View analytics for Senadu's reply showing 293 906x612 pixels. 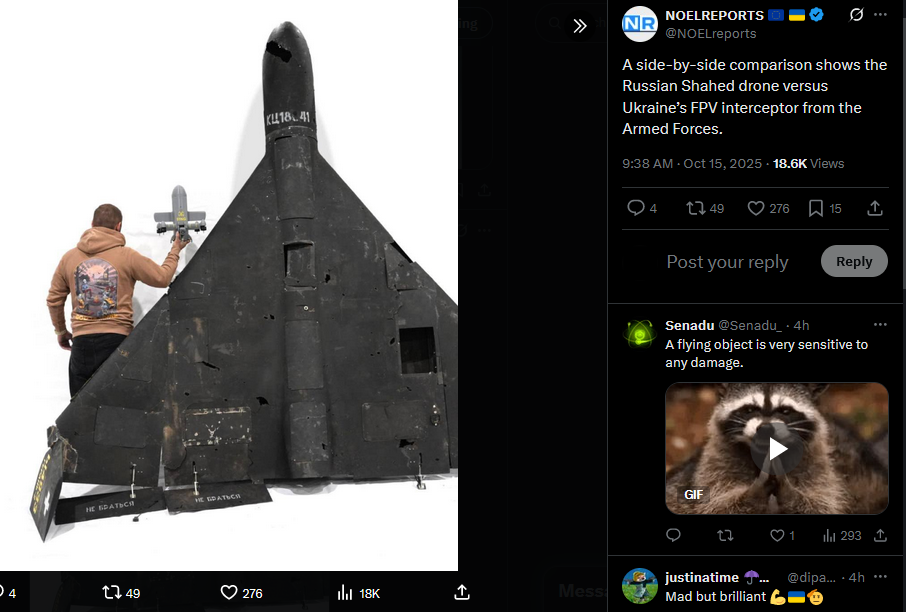click(x=842, y=536)
